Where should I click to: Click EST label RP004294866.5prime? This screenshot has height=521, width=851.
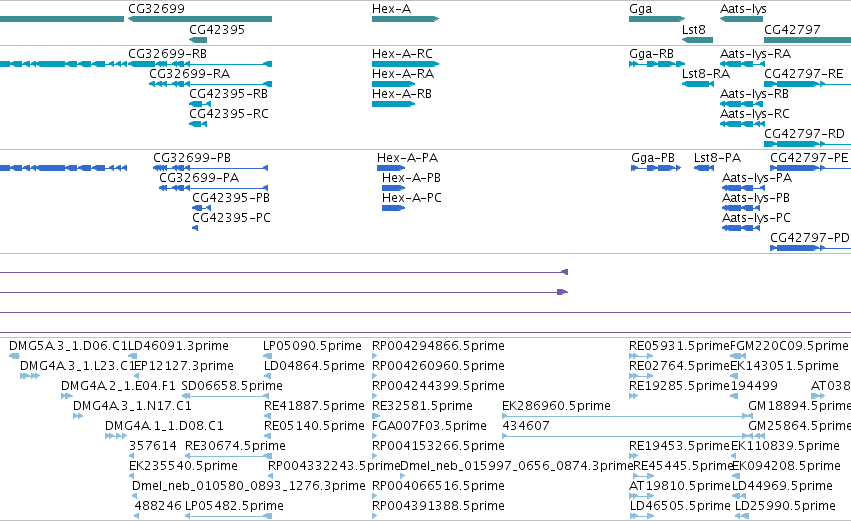point(438,346)
